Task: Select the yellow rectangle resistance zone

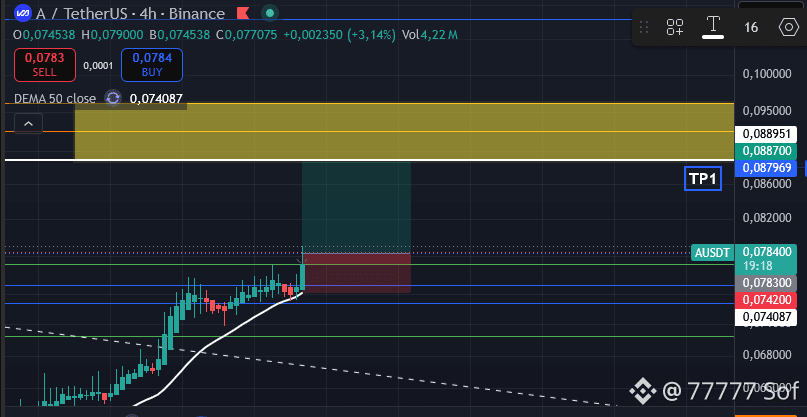Action: pyautogui.click(x=404, y=131)
